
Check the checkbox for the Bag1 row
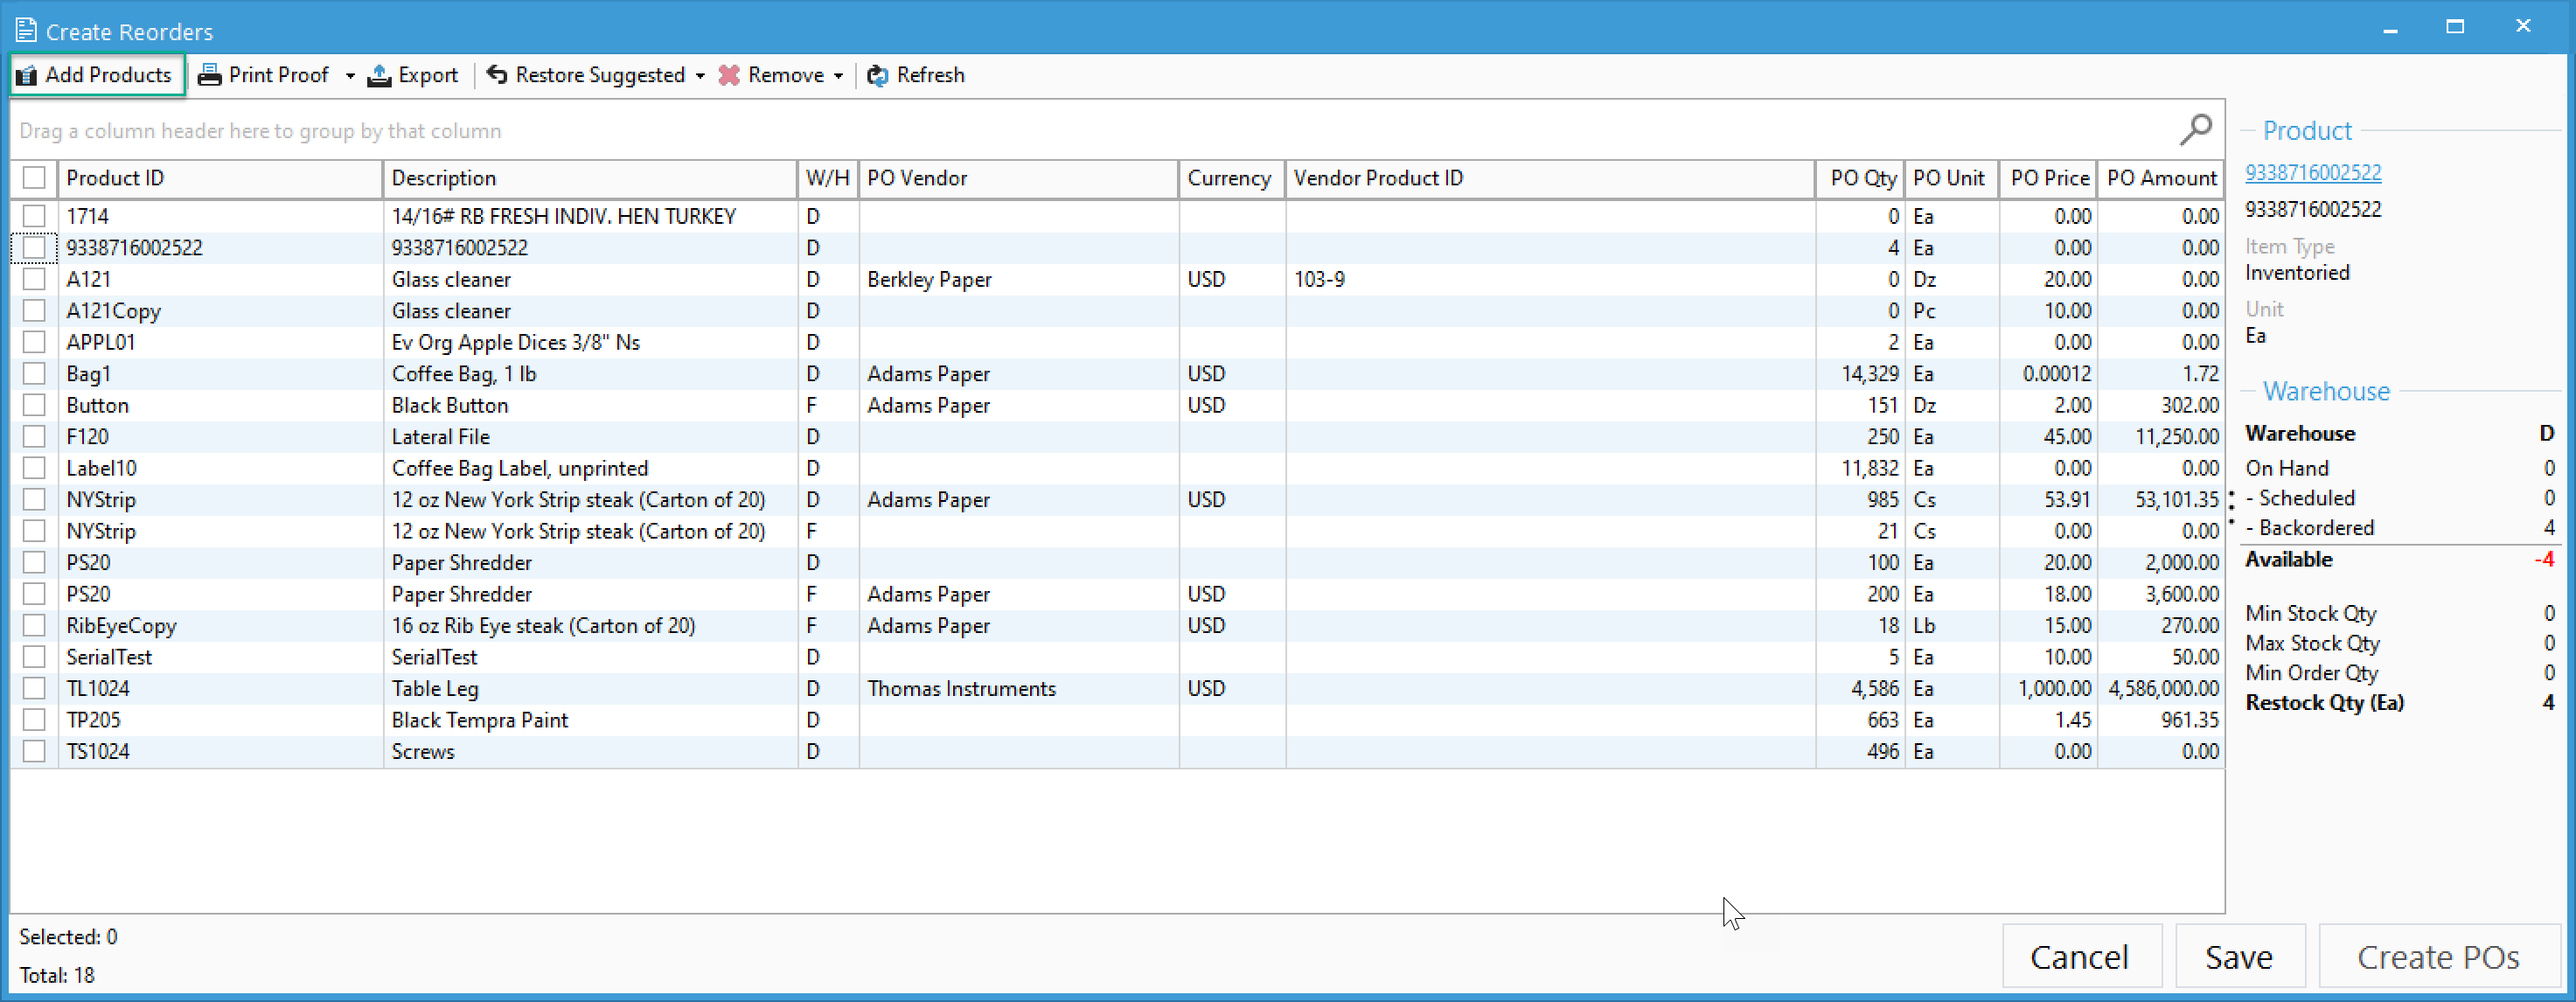pos(34,373)
